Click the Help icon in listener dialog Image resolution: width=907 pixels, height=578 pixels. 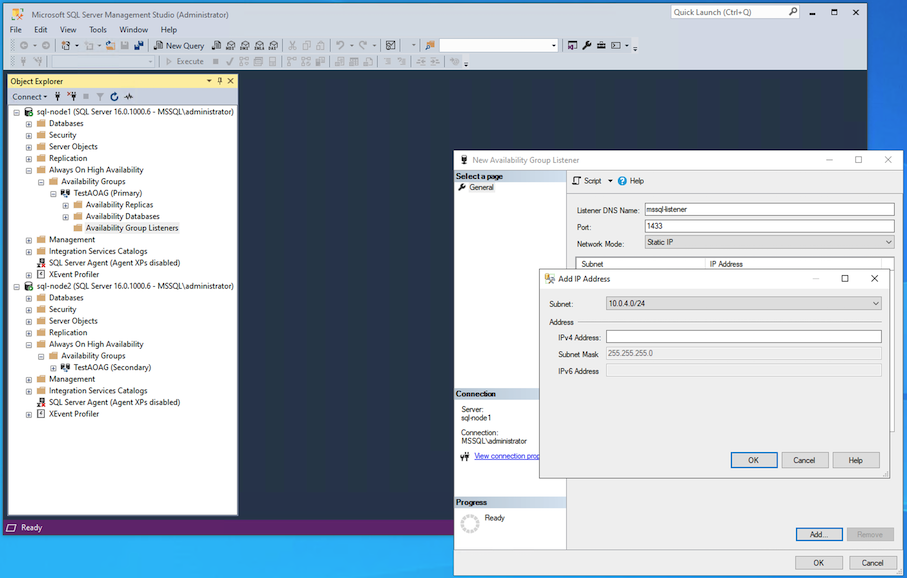tap(631, 181)
